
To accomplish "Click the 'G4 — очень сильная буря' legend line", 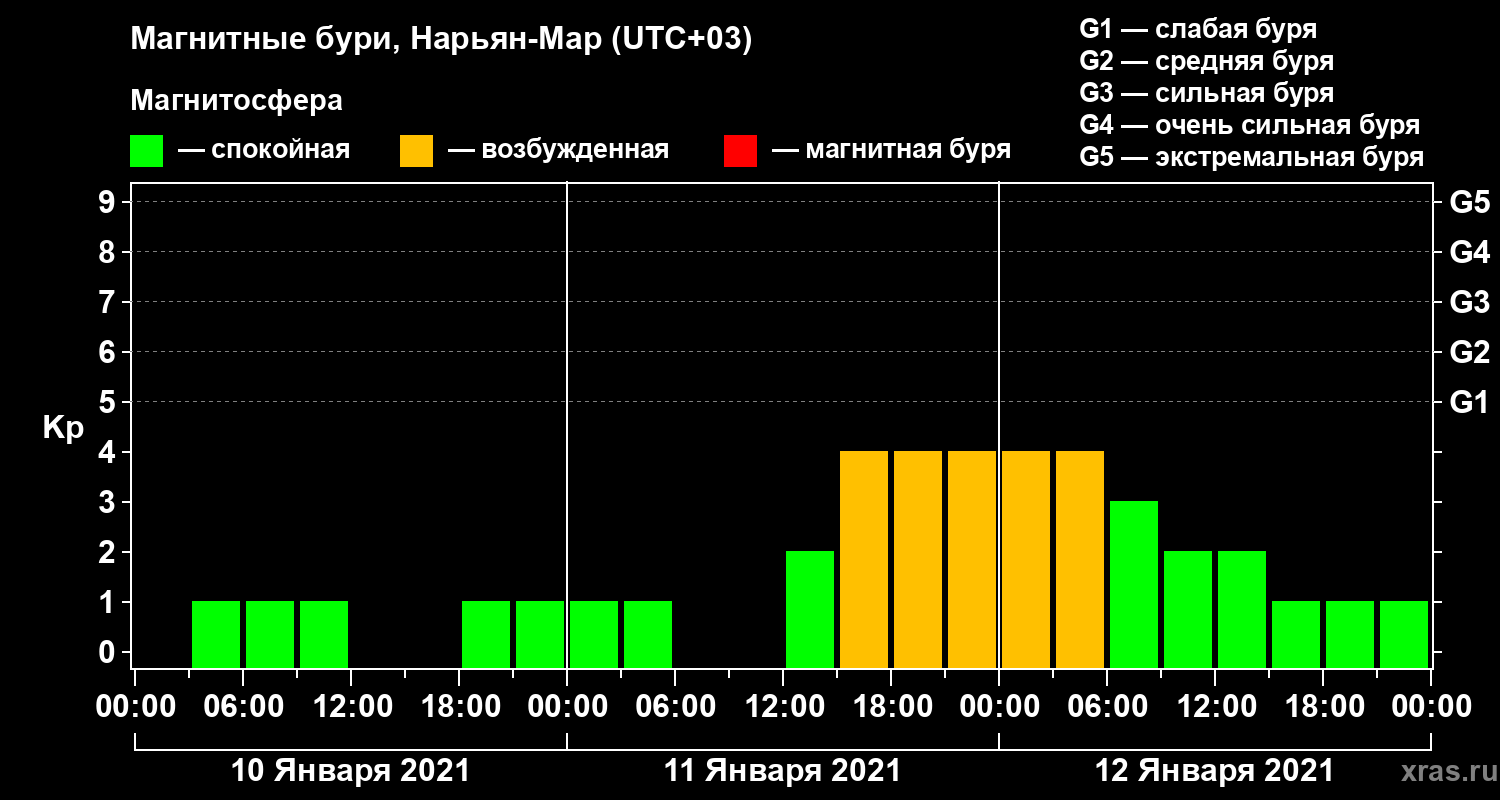I will tap(1249, 125).
